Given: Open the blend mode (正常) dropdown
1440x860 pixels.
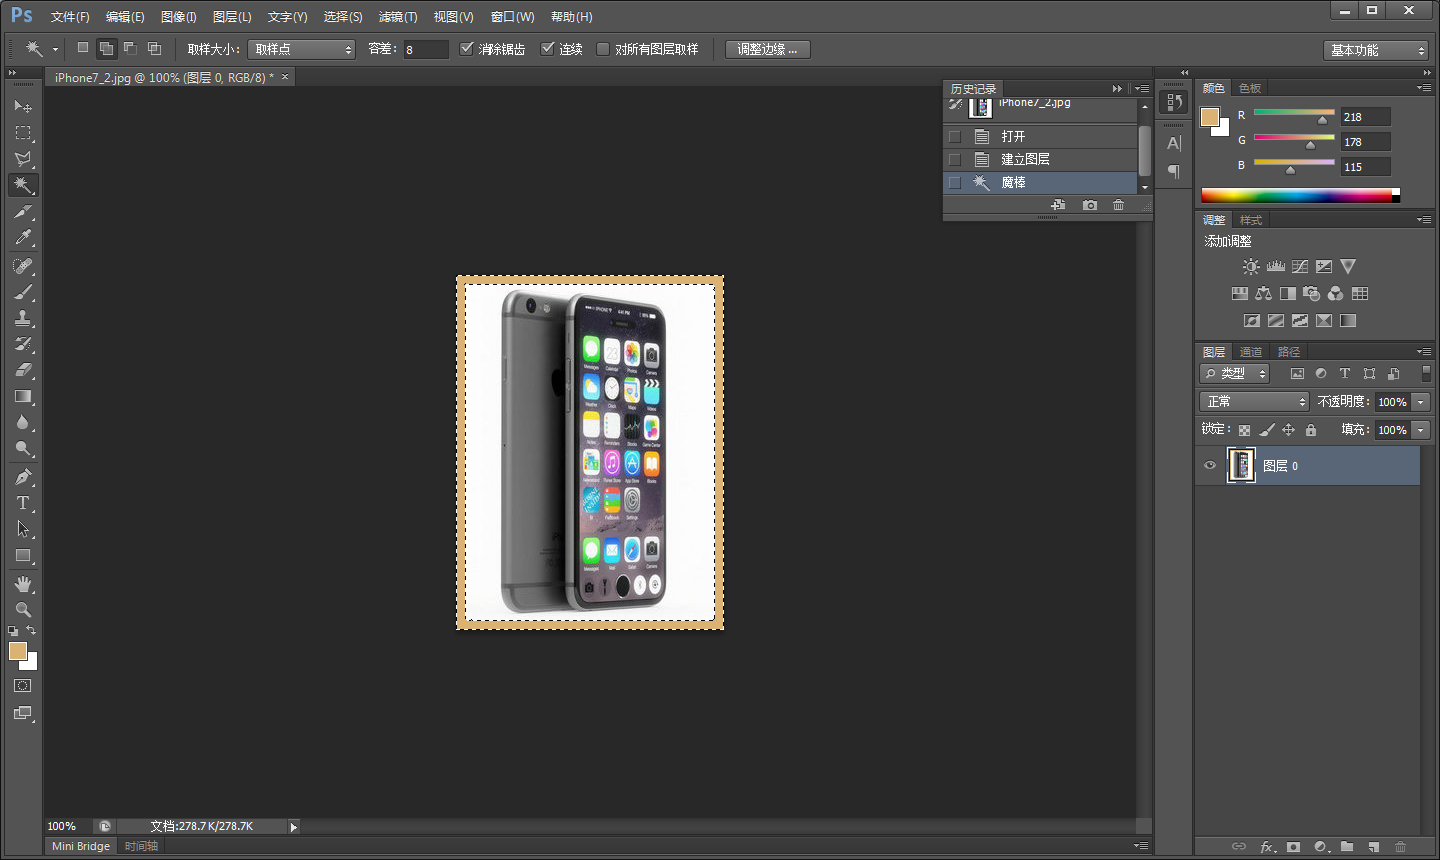Looking at the screenshot, I should click(1254, 401).
